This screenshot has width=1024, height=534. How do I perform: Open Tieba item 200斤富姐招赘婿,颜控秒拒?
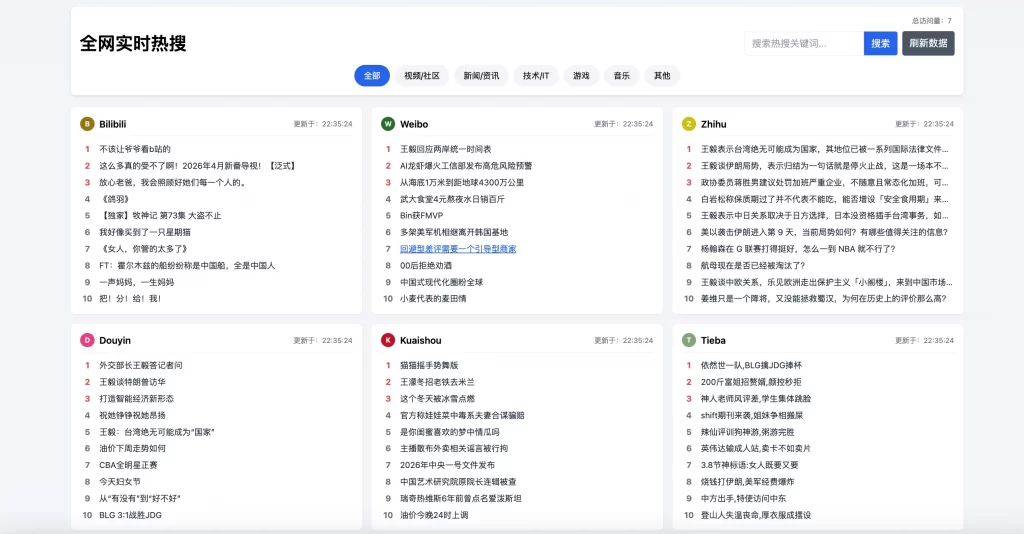point(751,382)
